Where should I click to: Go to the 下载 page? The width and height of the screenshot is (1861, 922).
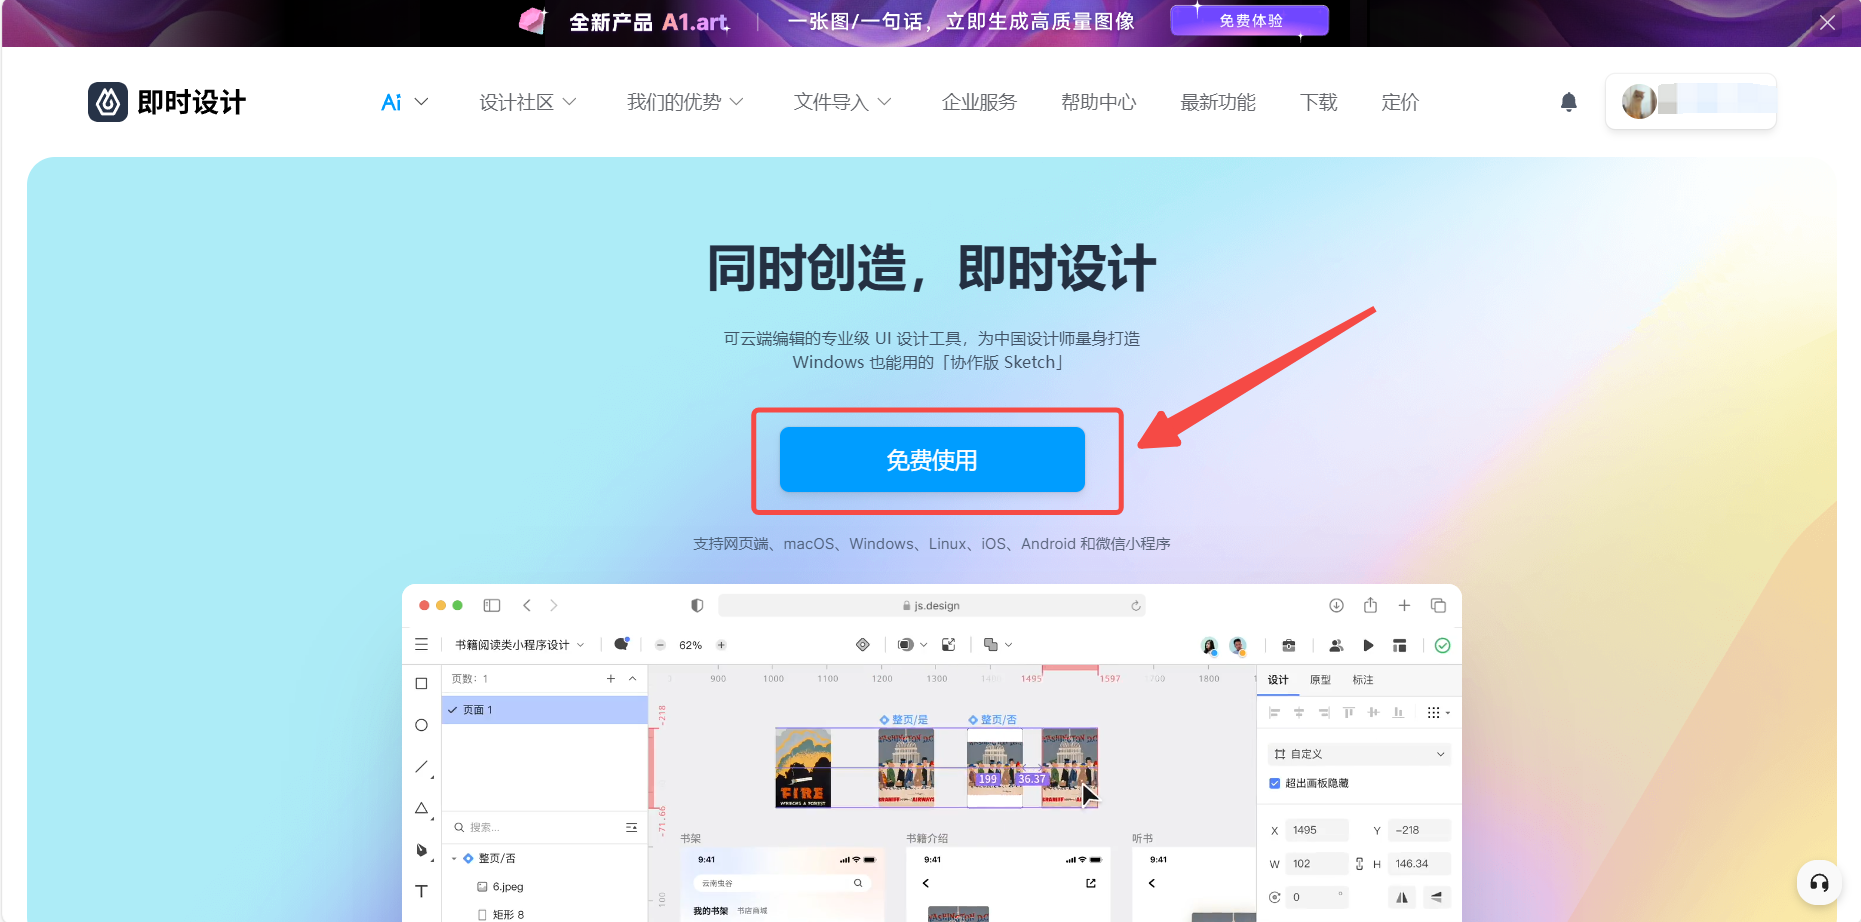pyautogui.click(x=1318, y=102)
